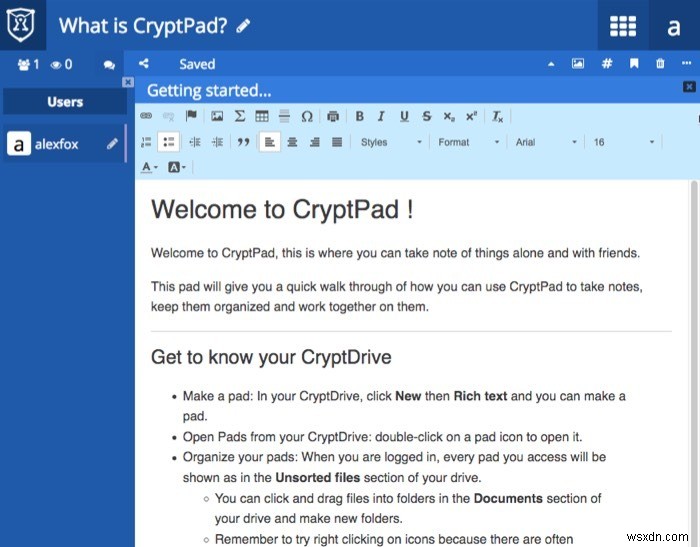The width and height of the screenshot is (700, 547).
Task: Insert an anchor flag
Action: 191,116
